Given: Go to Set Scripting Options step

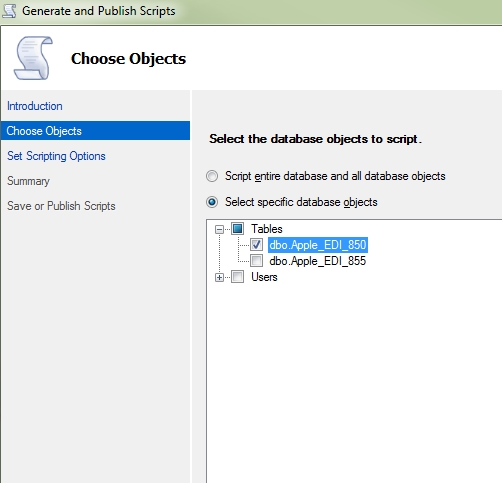Looking at the screenshot, I should (x=56, y=156).
